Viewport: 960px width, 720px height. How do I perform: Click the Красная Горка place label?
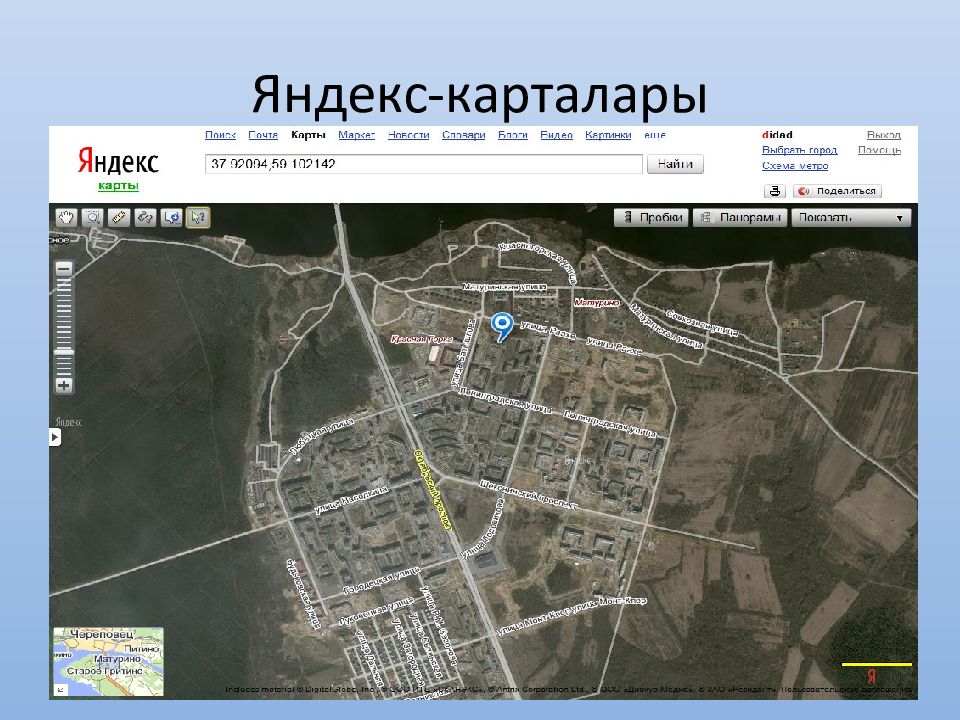click(x=422, y=339)
